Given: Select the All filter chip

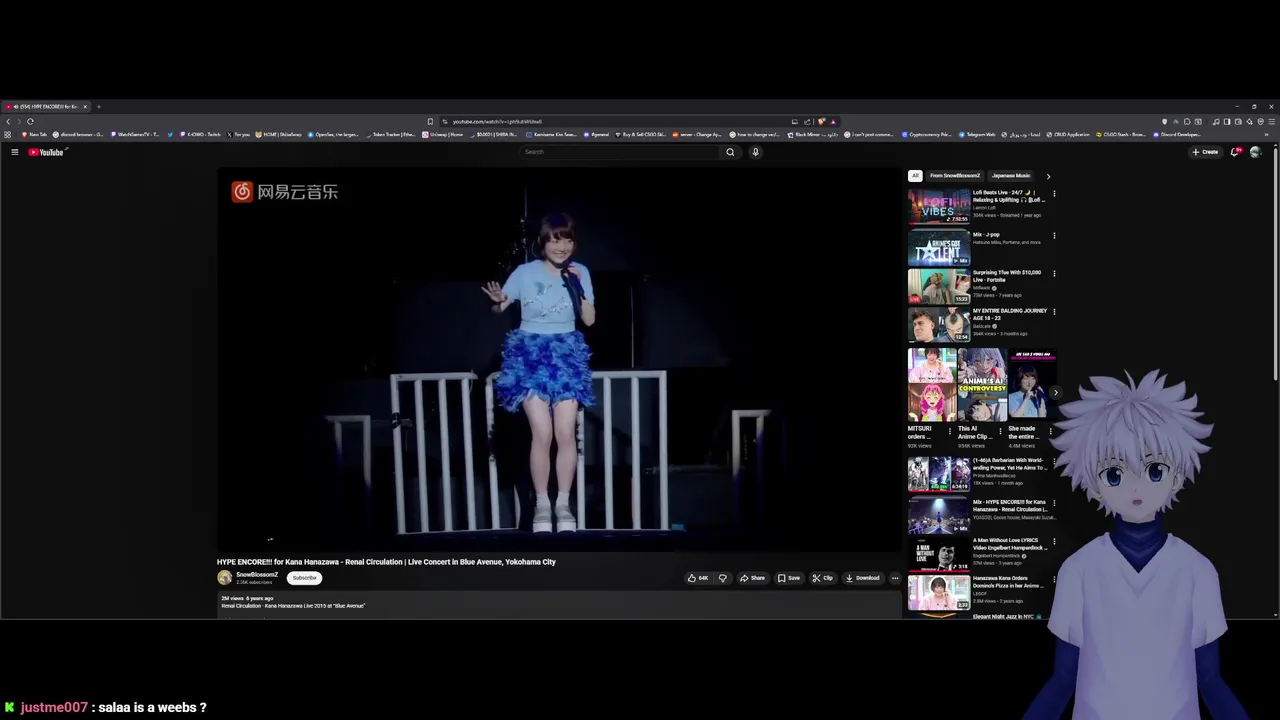Looking at the screenshot, I should pyautogui.click(x=914, y=176).
